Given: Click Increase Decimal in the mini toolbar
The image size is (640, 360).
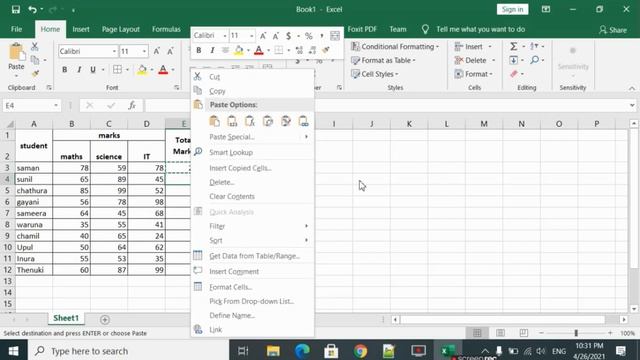Looking at the screenshot, I should (299, 50).
